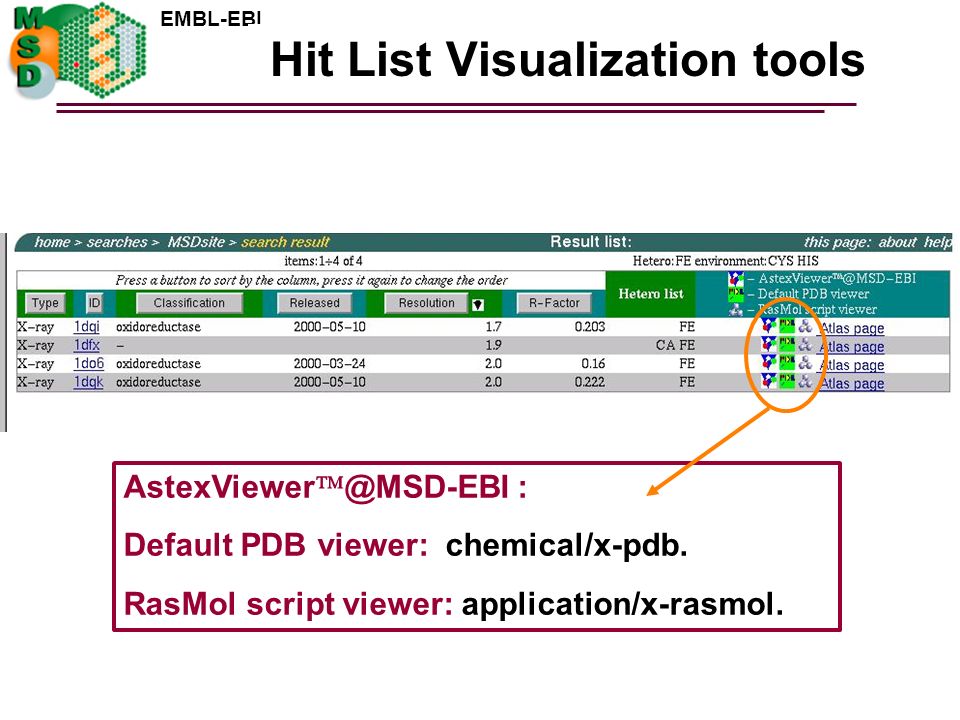
Task: Click the 'items:1÷4 of 4' count text
Action: point(323,261)
